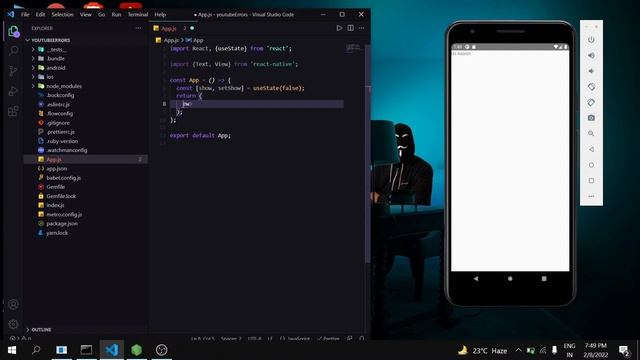
Task: Open the File menu
Action: [x=25, y=14]
